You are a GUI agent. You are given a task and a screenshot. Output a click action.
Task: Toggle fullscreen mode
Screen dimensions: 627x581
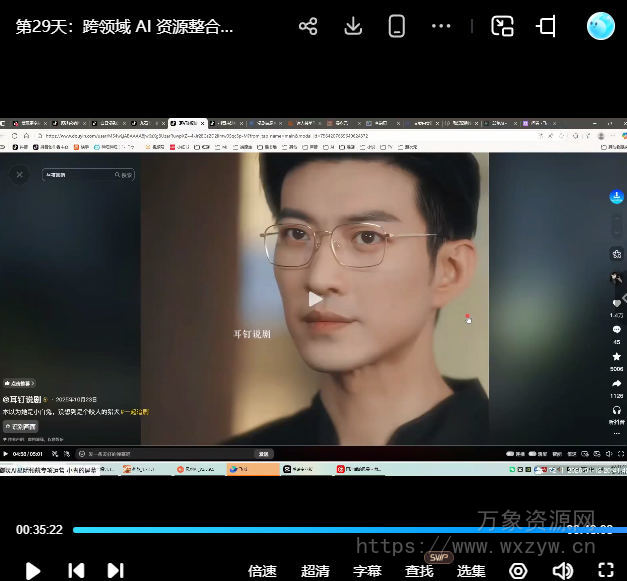point(605,570)
